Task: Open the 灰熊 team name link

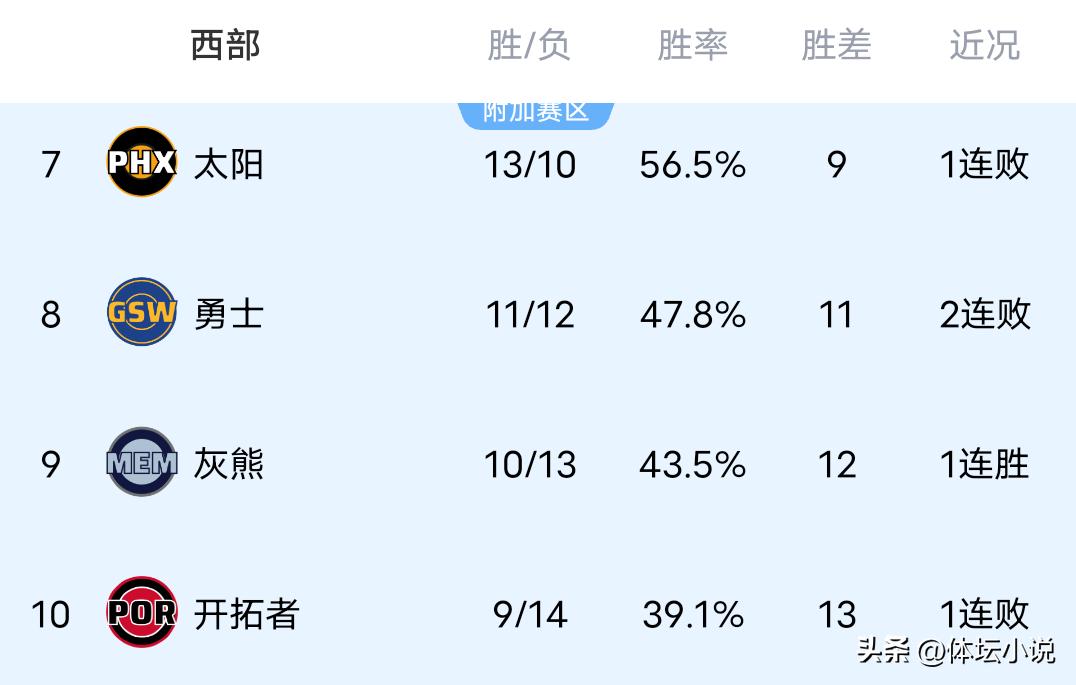Action: 229,464
